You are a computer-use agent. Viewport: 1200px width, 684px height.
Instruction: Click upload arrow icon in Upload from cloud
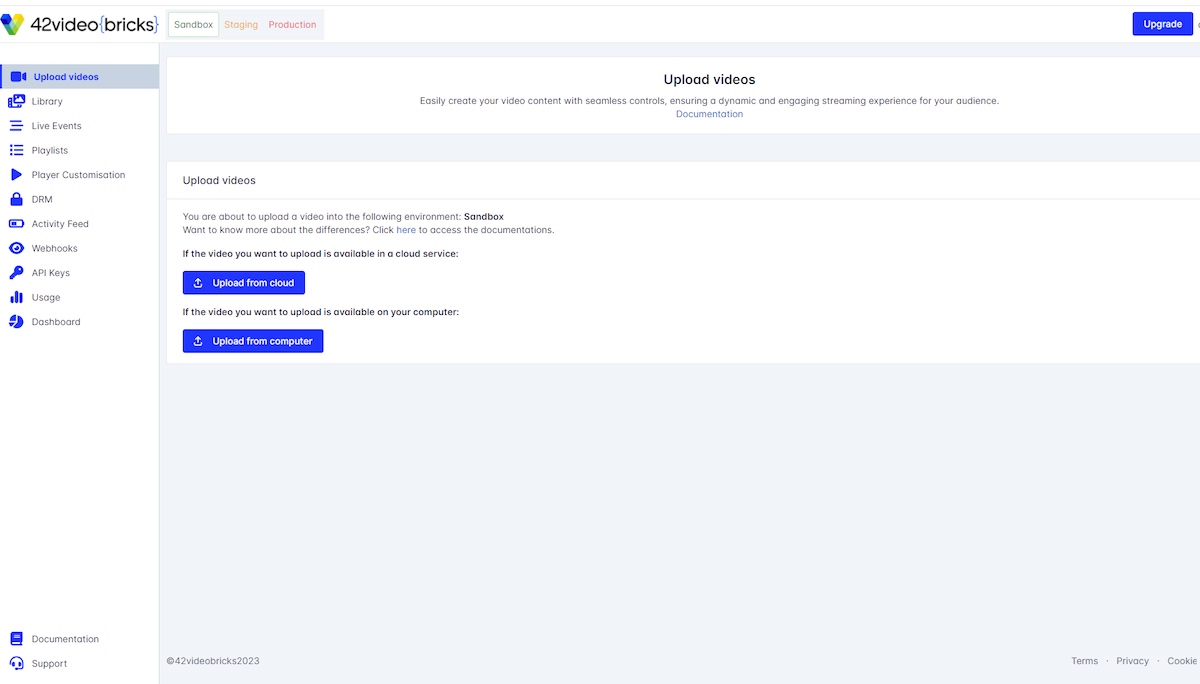point(198,283)
